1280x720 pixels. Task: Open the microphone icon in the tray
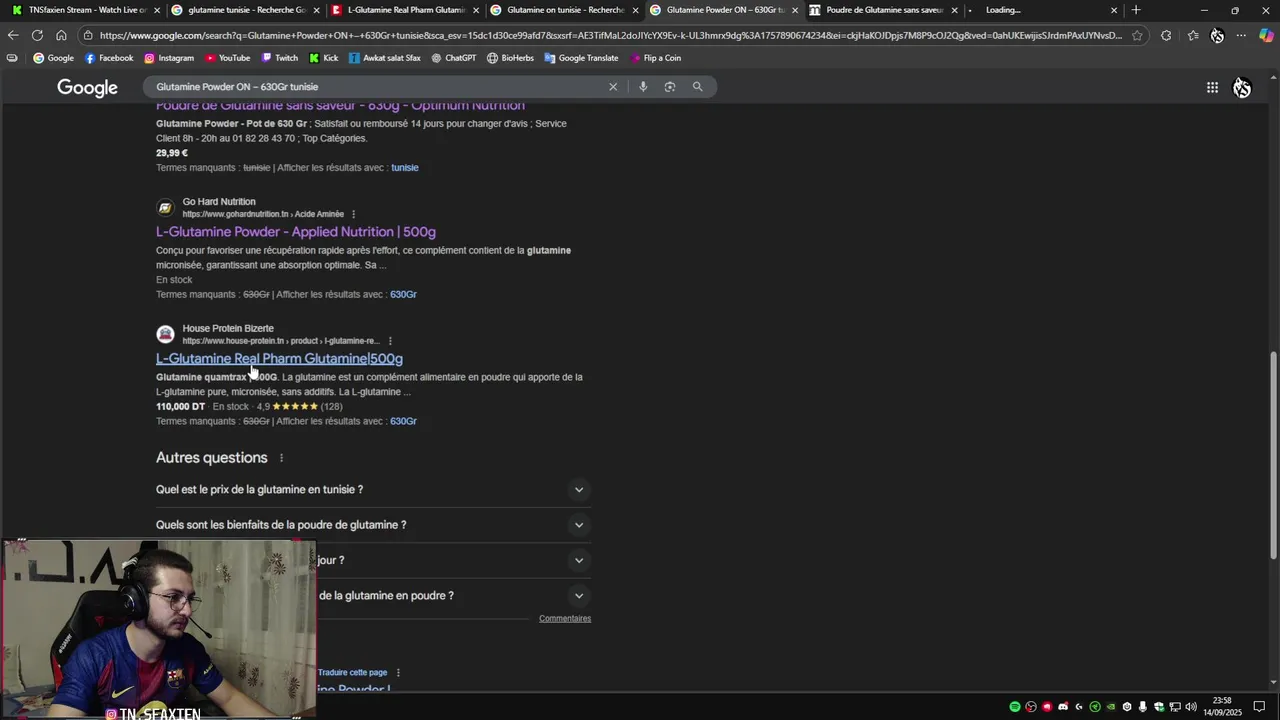[1143, 707]
